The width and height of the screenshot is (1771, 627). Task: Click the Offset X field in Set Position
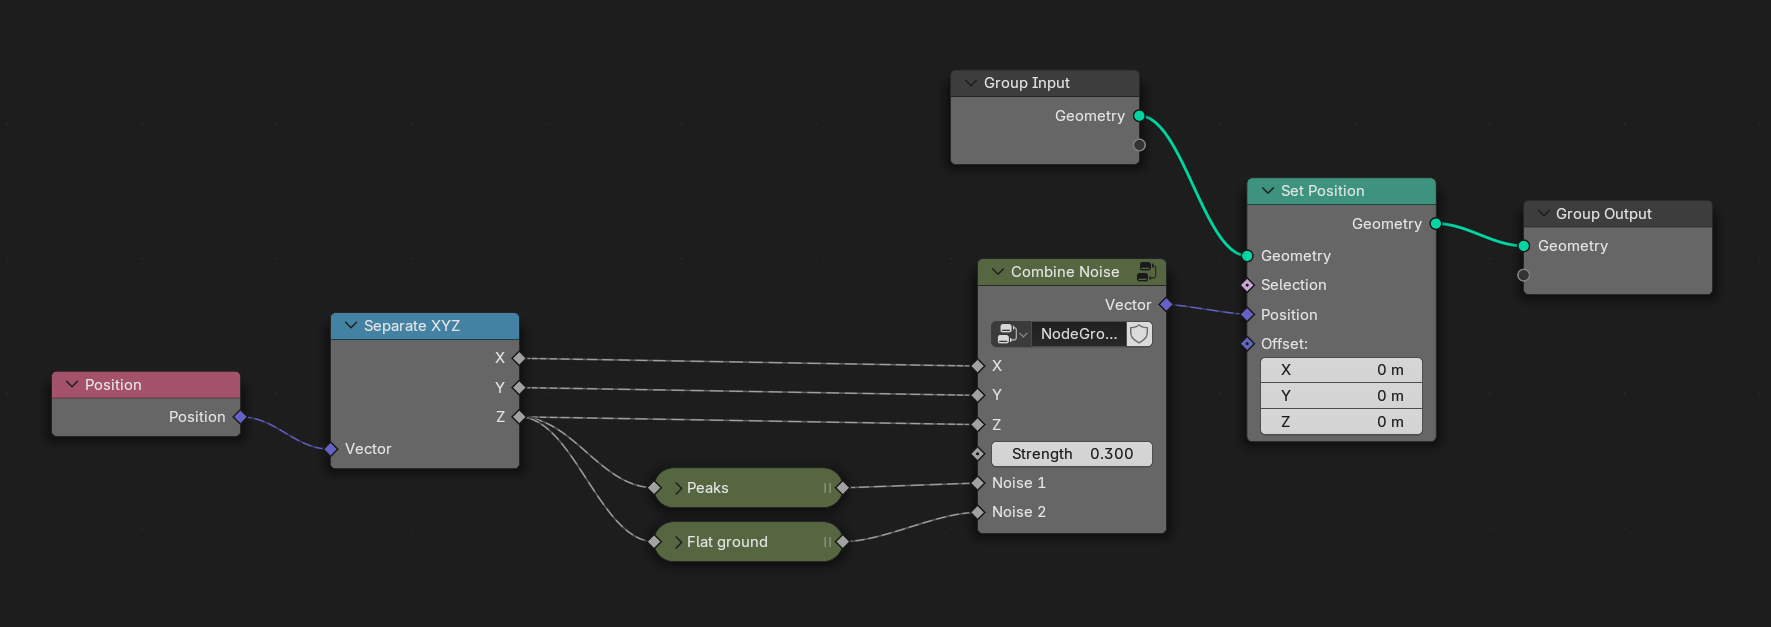click(1340, 370)
